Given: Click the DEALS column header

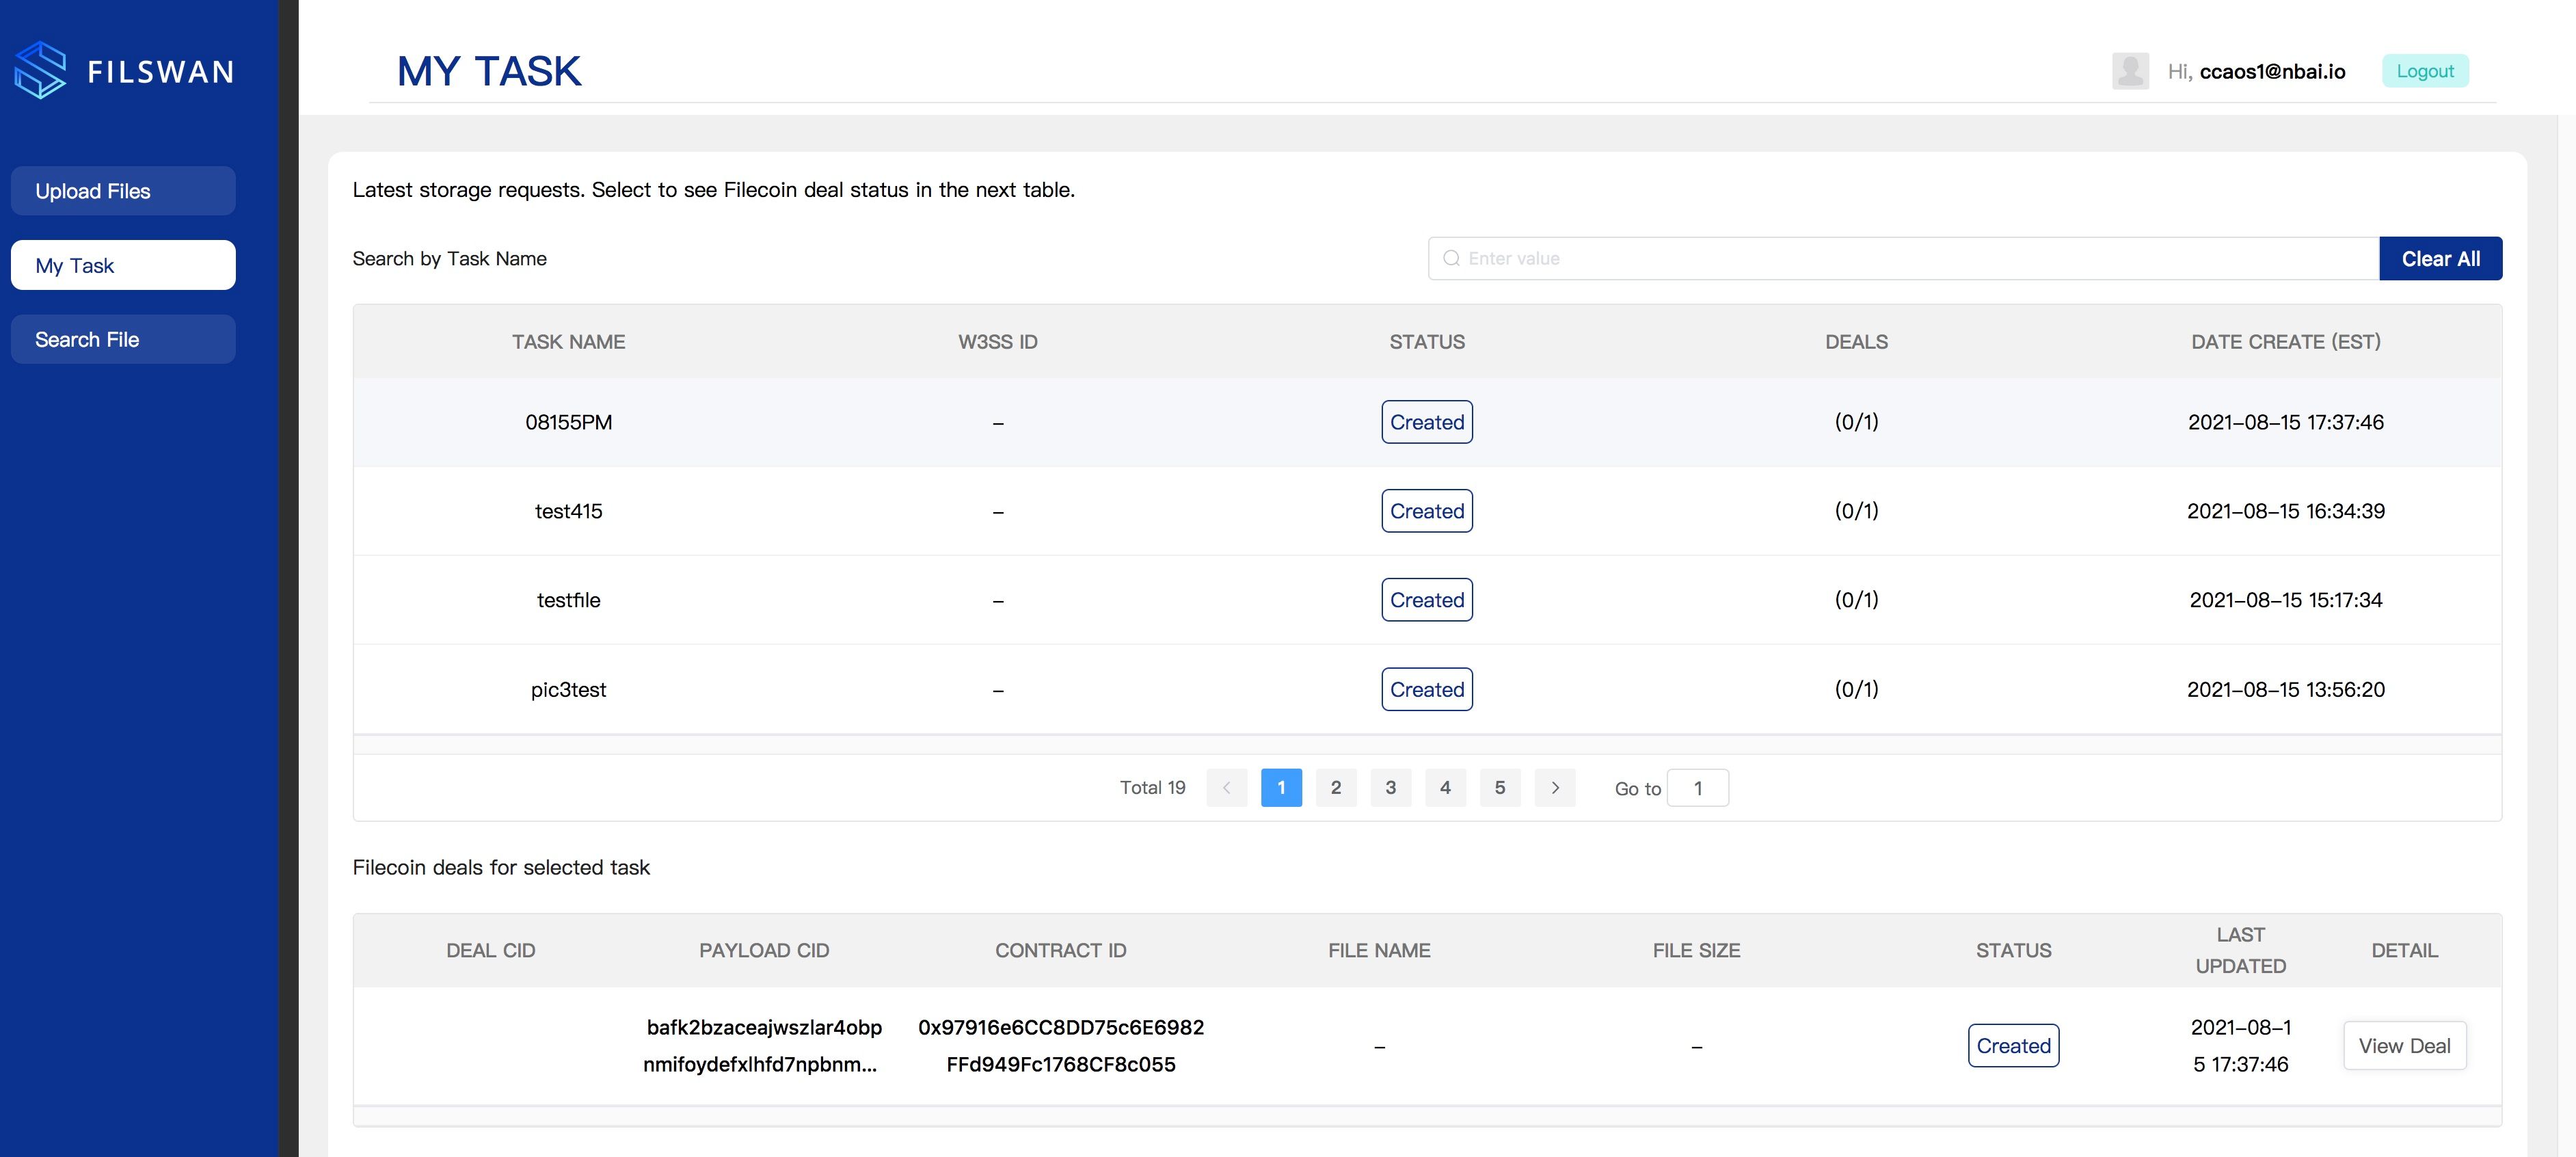Looking at the screenshot, I should click(1857, 342).
